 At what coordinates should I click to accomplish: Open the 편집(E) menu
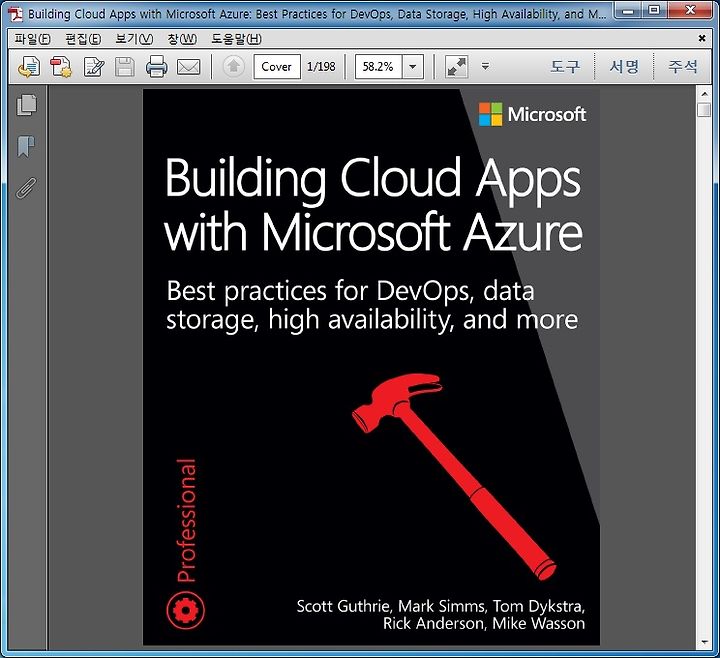tap(83, 39)
